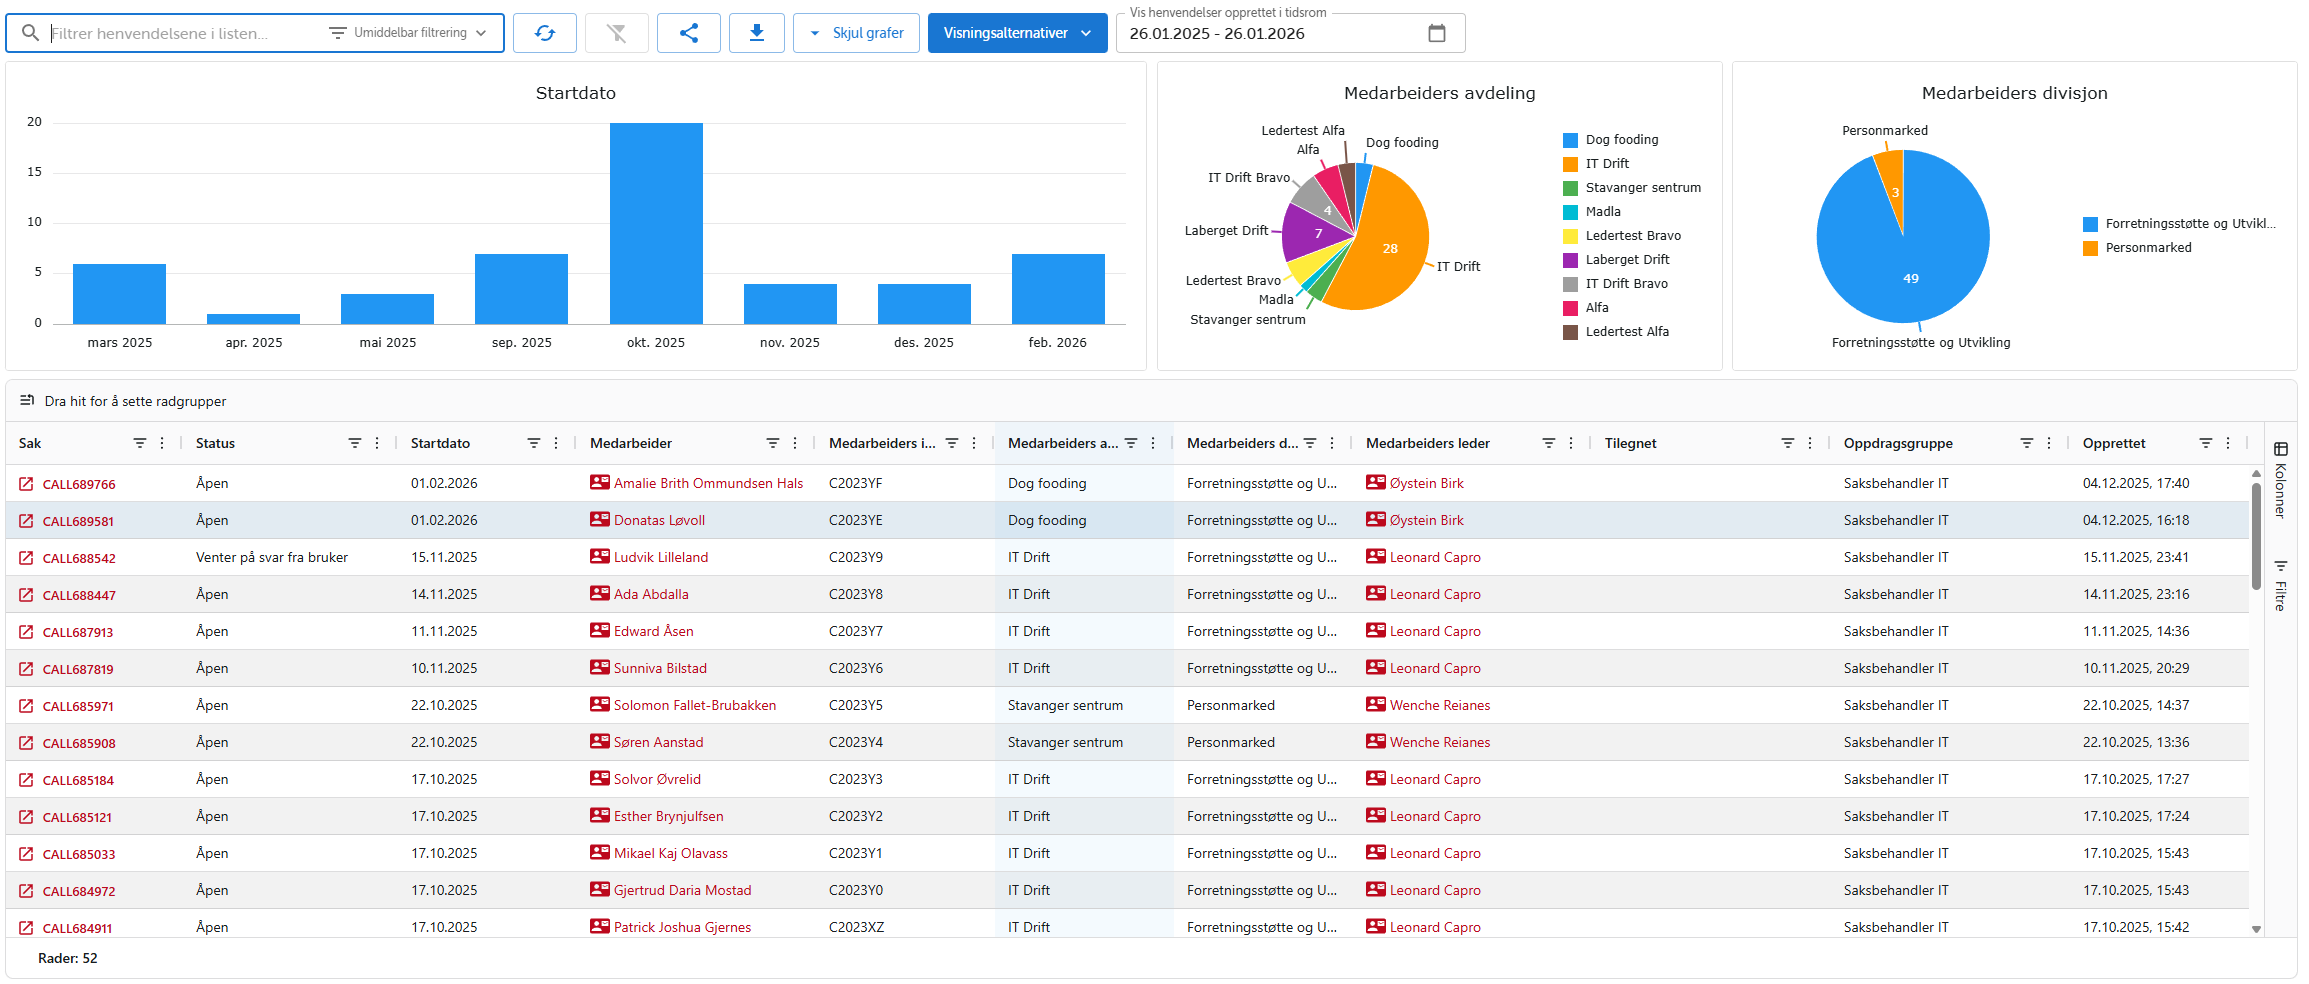Open the filter icon on the Opprettet column
Viewport: 2309px width, 984px height.
click(2206, 442)
